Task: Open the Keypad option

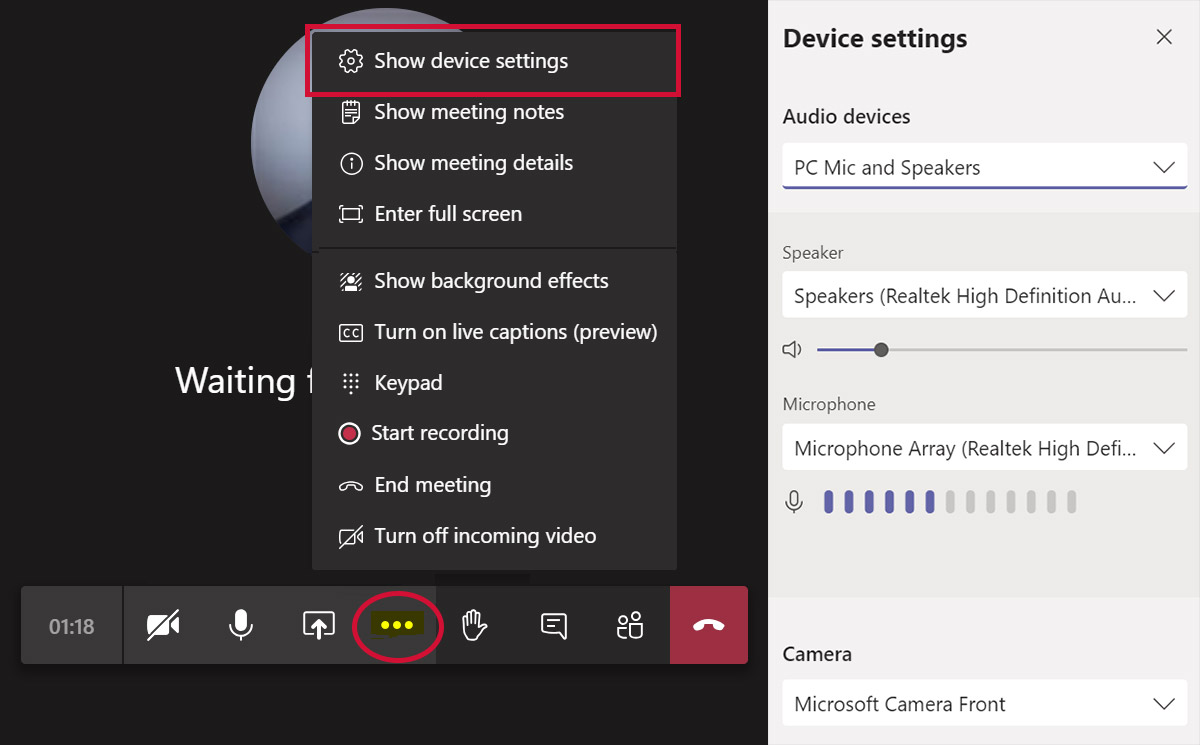Action: pos(409,382)
